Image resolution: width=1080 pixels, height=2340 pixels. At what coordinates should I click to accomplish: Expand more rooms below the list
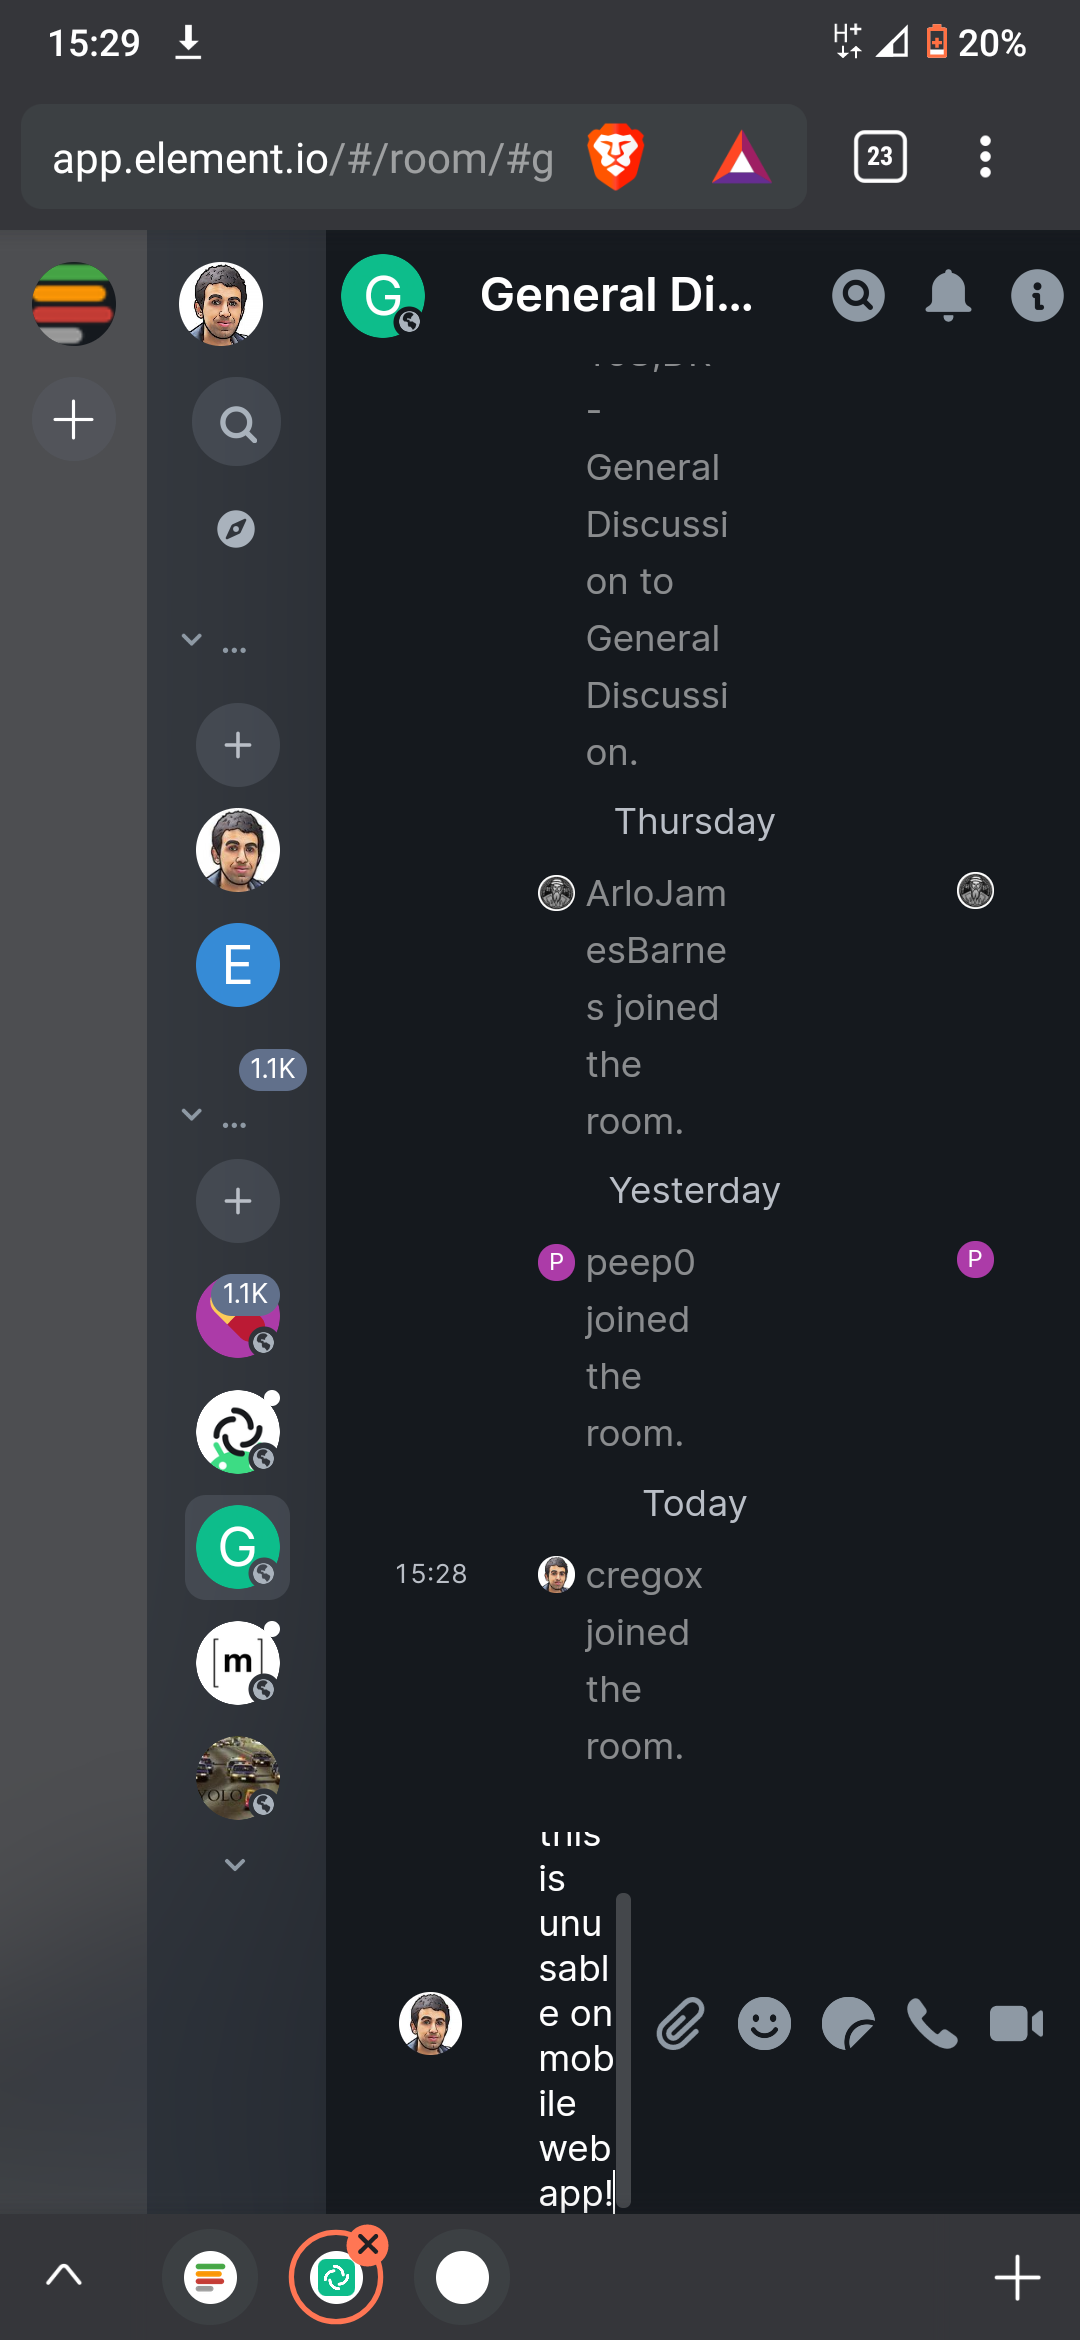click(235, 1864)
